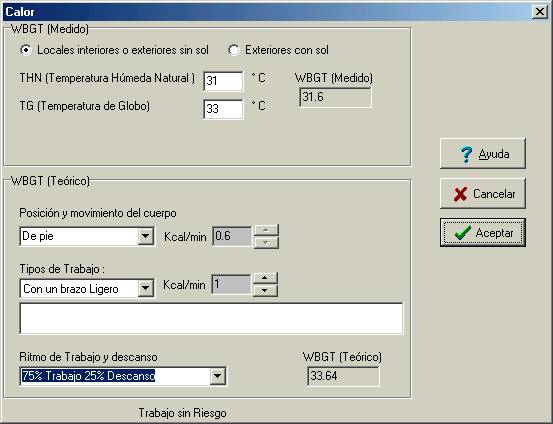
Task: Select Locales interiores o exteriores sin sol
Action: (x=26, y=50)
